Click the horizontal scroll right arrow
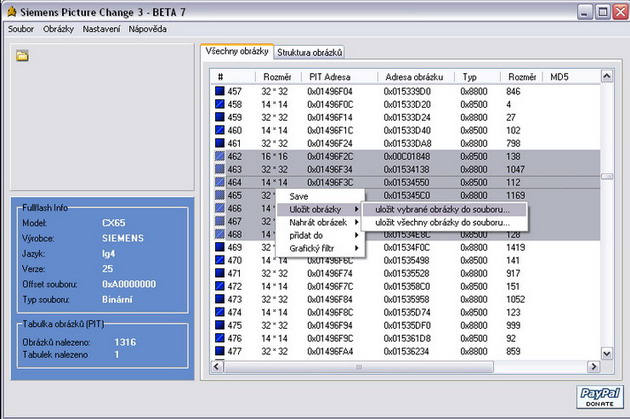Screen dimensions: 630x419 click(593, 366)
